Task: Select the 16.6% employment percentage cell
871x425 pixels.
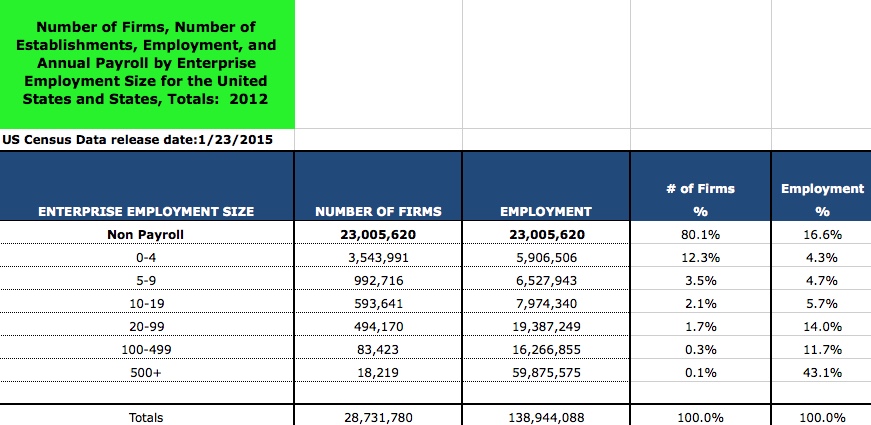Action: point(822,234)
